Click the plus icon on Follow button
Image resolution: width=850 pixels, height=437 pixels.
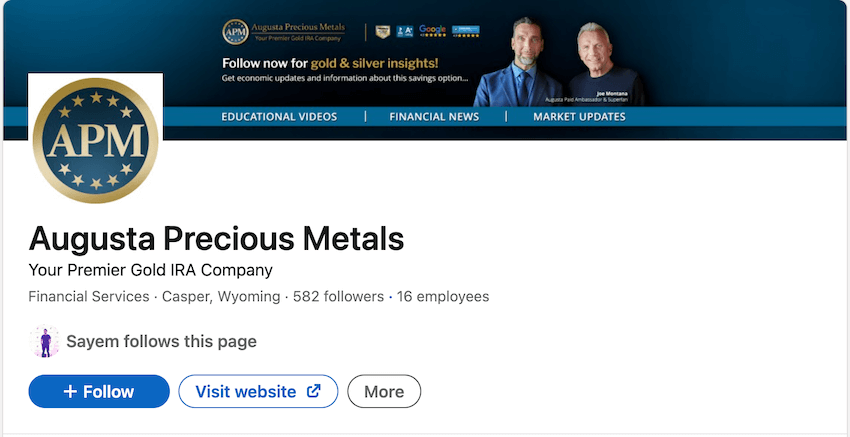click(x=70, y=392)
